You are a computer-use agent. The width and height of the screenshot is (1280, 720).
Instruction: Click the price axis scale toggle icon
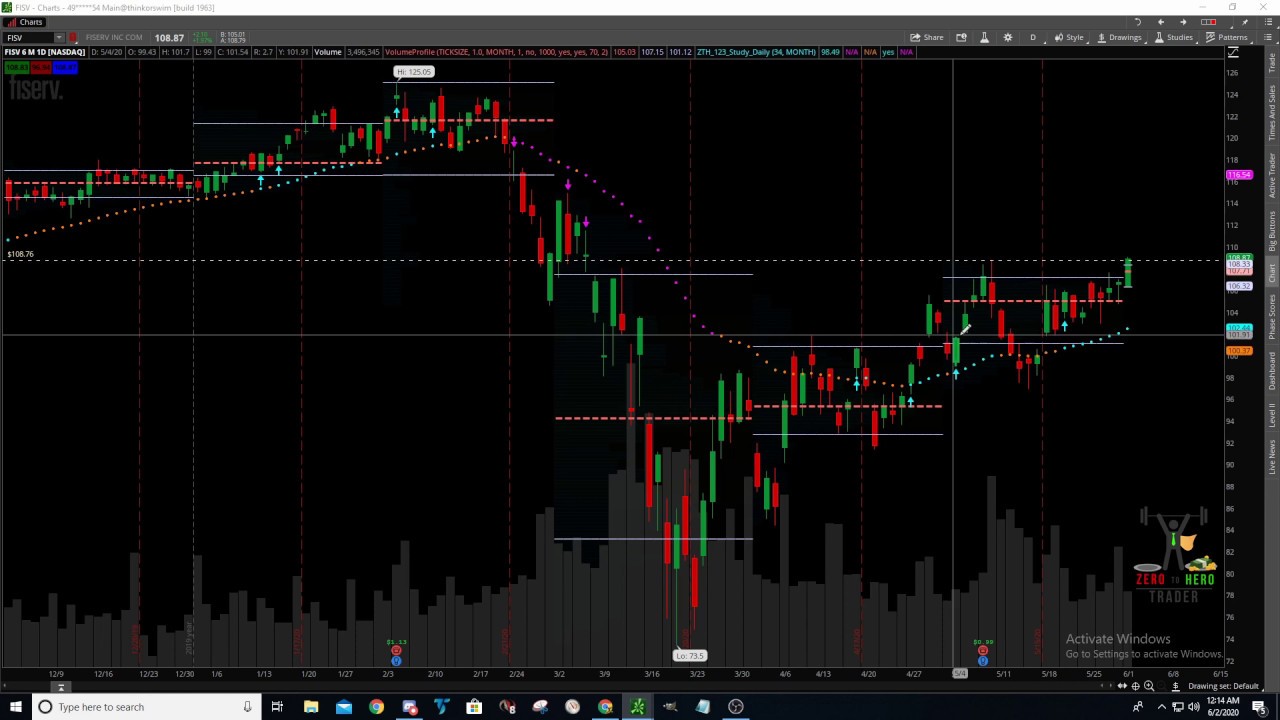click(x=1234, y=52)
